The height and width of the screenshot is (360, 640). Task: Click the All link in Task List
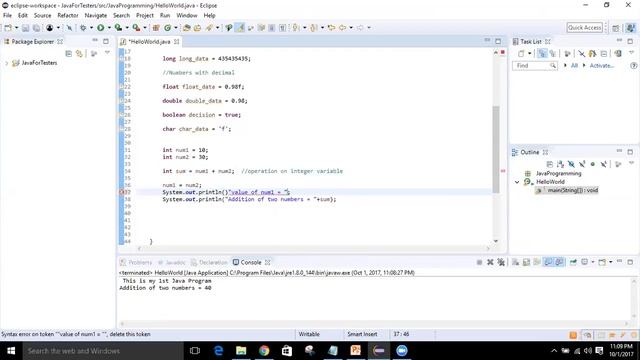point(574,66)
